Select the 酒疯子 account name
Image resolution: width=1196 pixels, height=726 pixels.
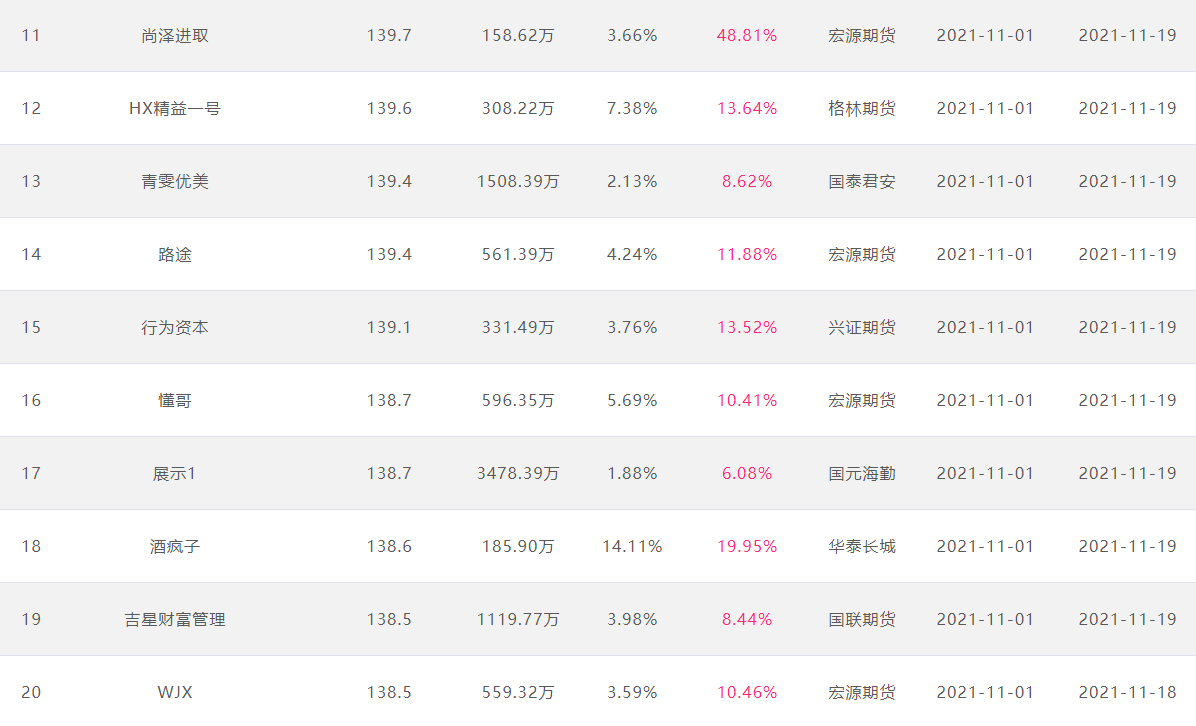coord(175,547)
